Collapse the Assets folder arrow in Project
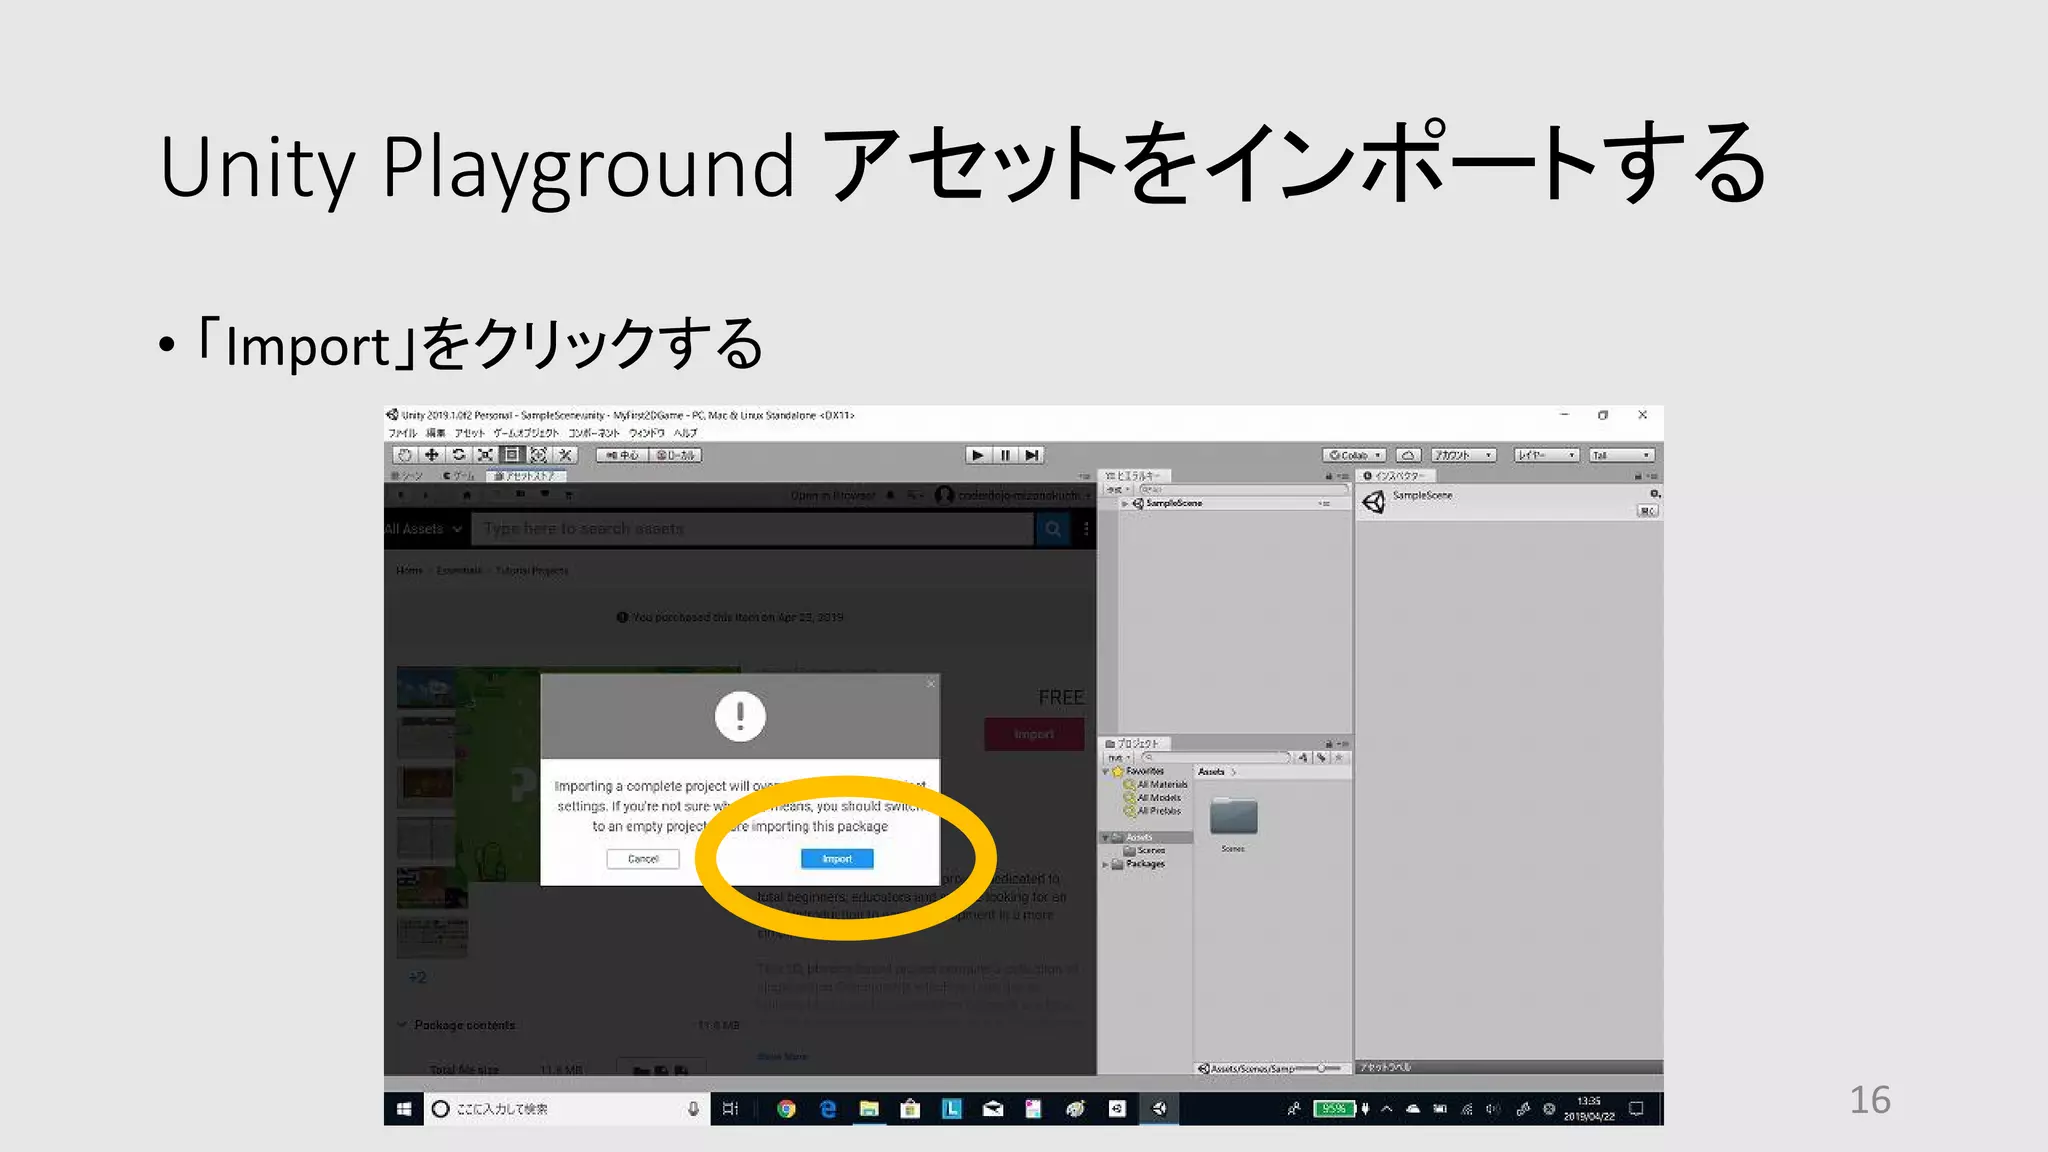This screenshot has height=1152, width=2048. pos(1106,837)
